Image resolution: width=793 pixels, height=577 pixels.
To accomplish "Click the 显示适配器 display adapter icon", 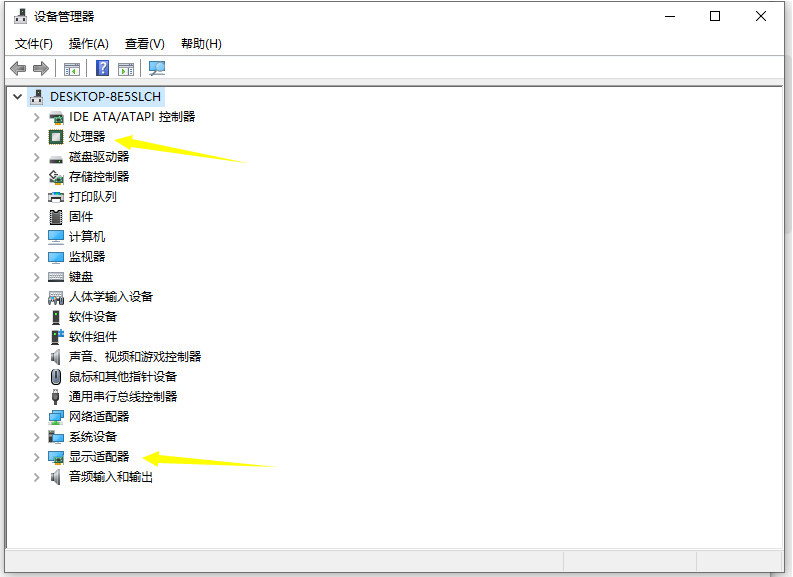I will pos(56,457).
